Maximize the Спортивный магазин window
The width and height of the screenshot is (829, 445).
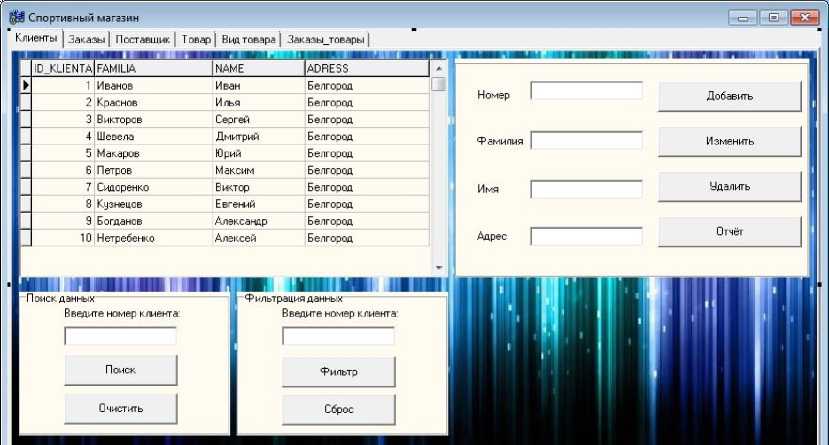[773, 18]
